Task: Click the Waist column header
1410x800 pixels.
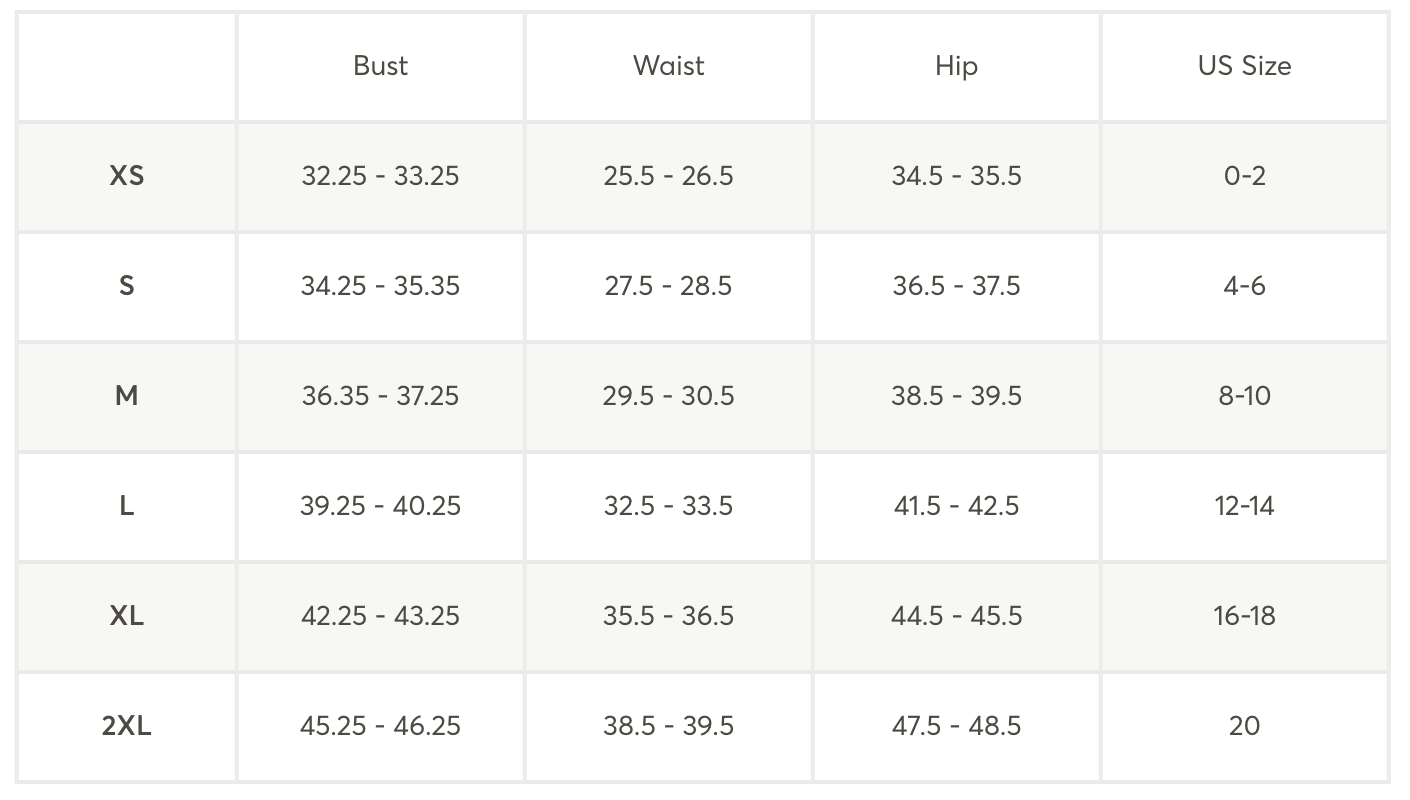Action: (668, 66)
